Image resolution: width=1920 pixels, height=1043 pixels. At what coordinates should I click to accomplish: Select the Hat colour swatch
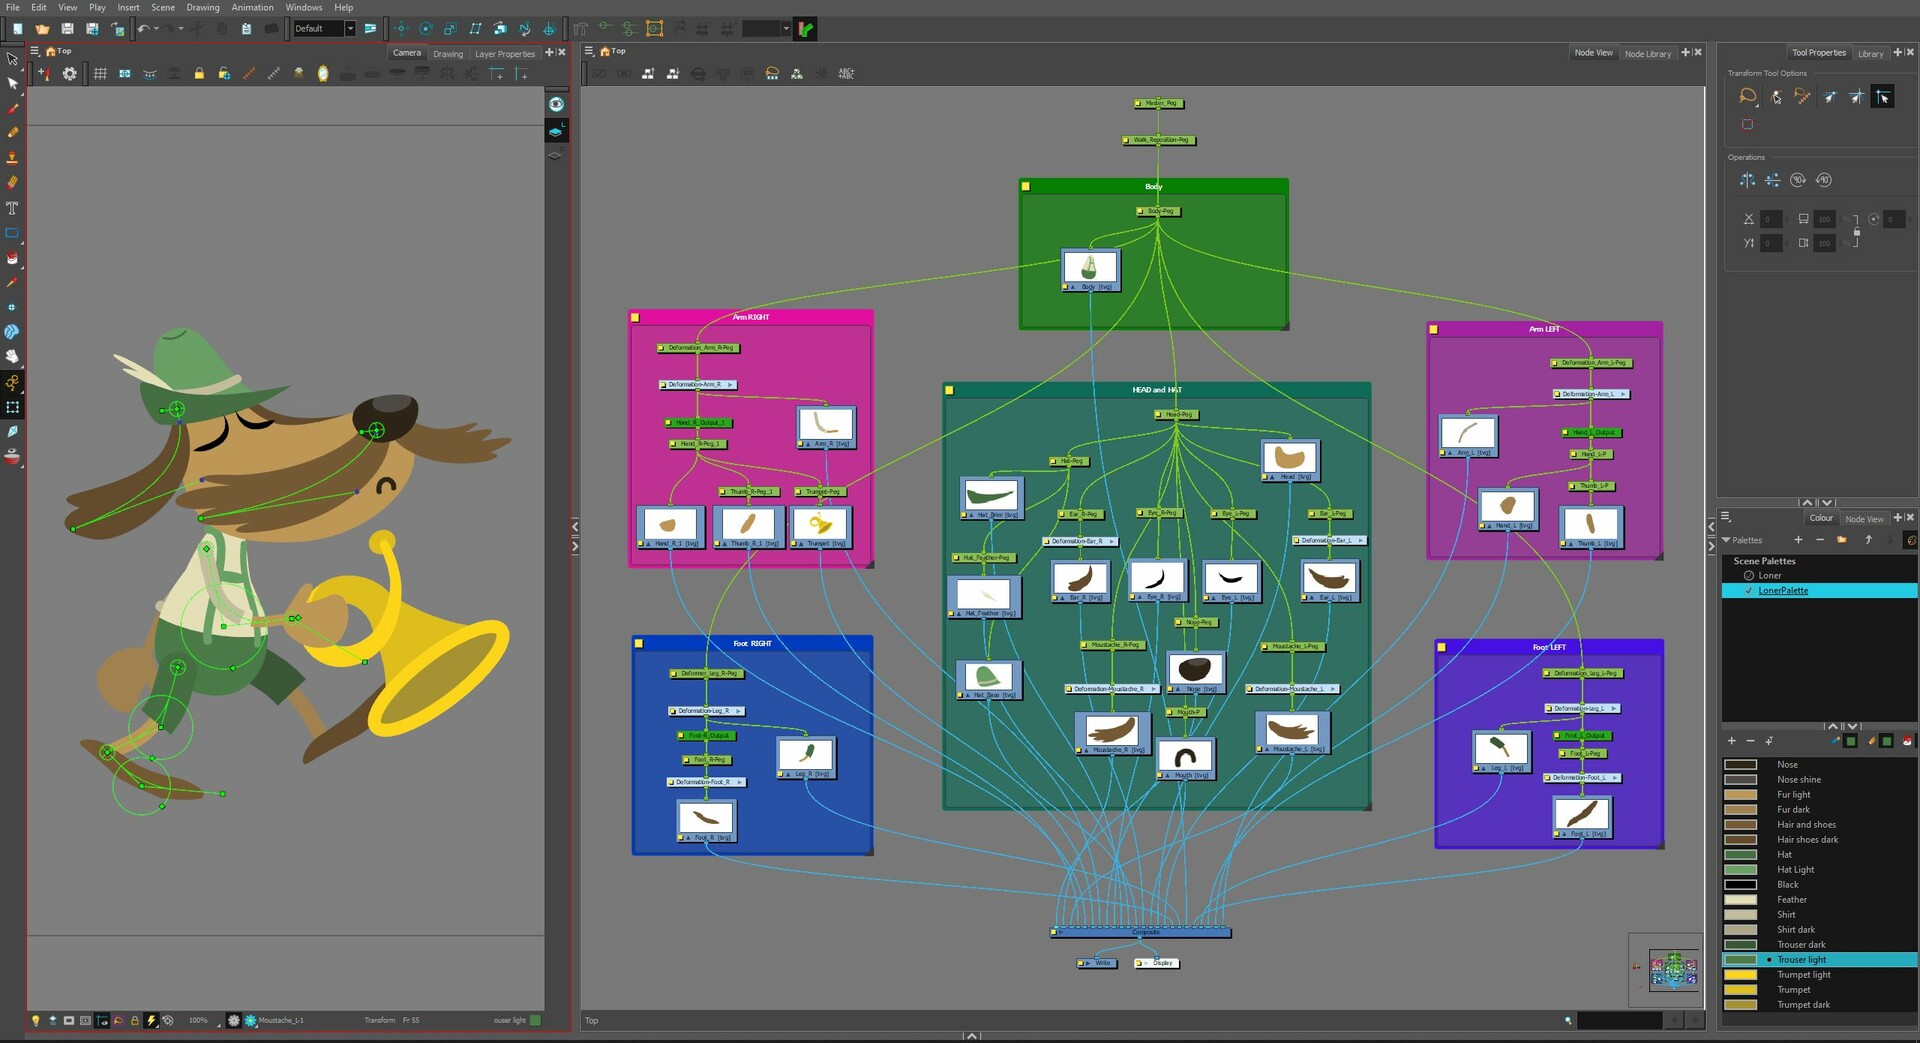1741,856
